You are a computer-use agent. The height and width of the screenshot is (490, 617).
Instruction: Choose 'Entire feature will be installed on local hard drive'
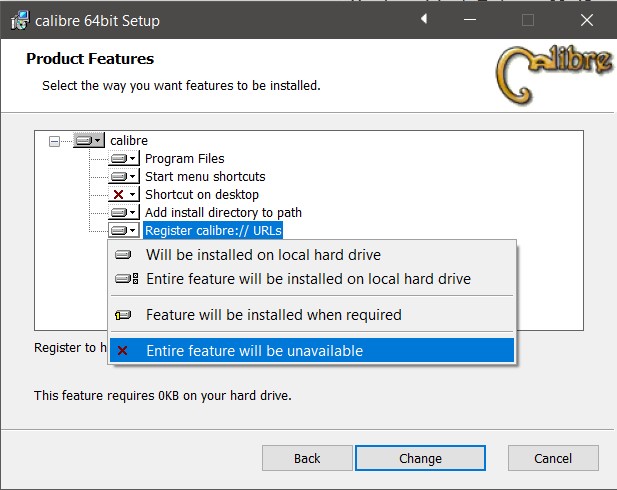308,279
